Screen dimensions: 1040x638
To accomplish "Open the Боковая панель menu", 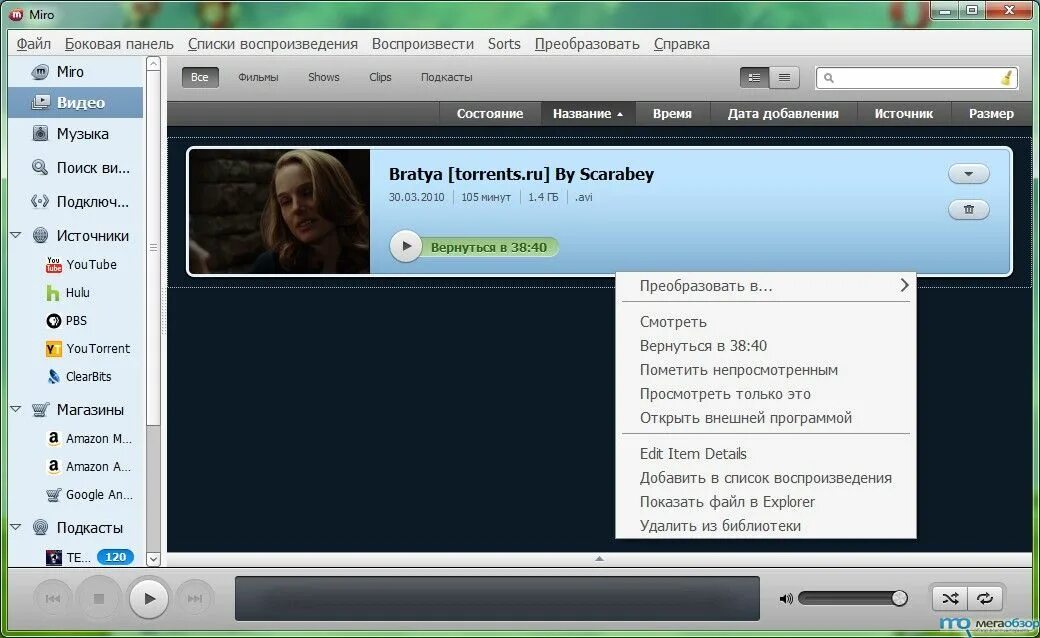I will coord(119,44).
